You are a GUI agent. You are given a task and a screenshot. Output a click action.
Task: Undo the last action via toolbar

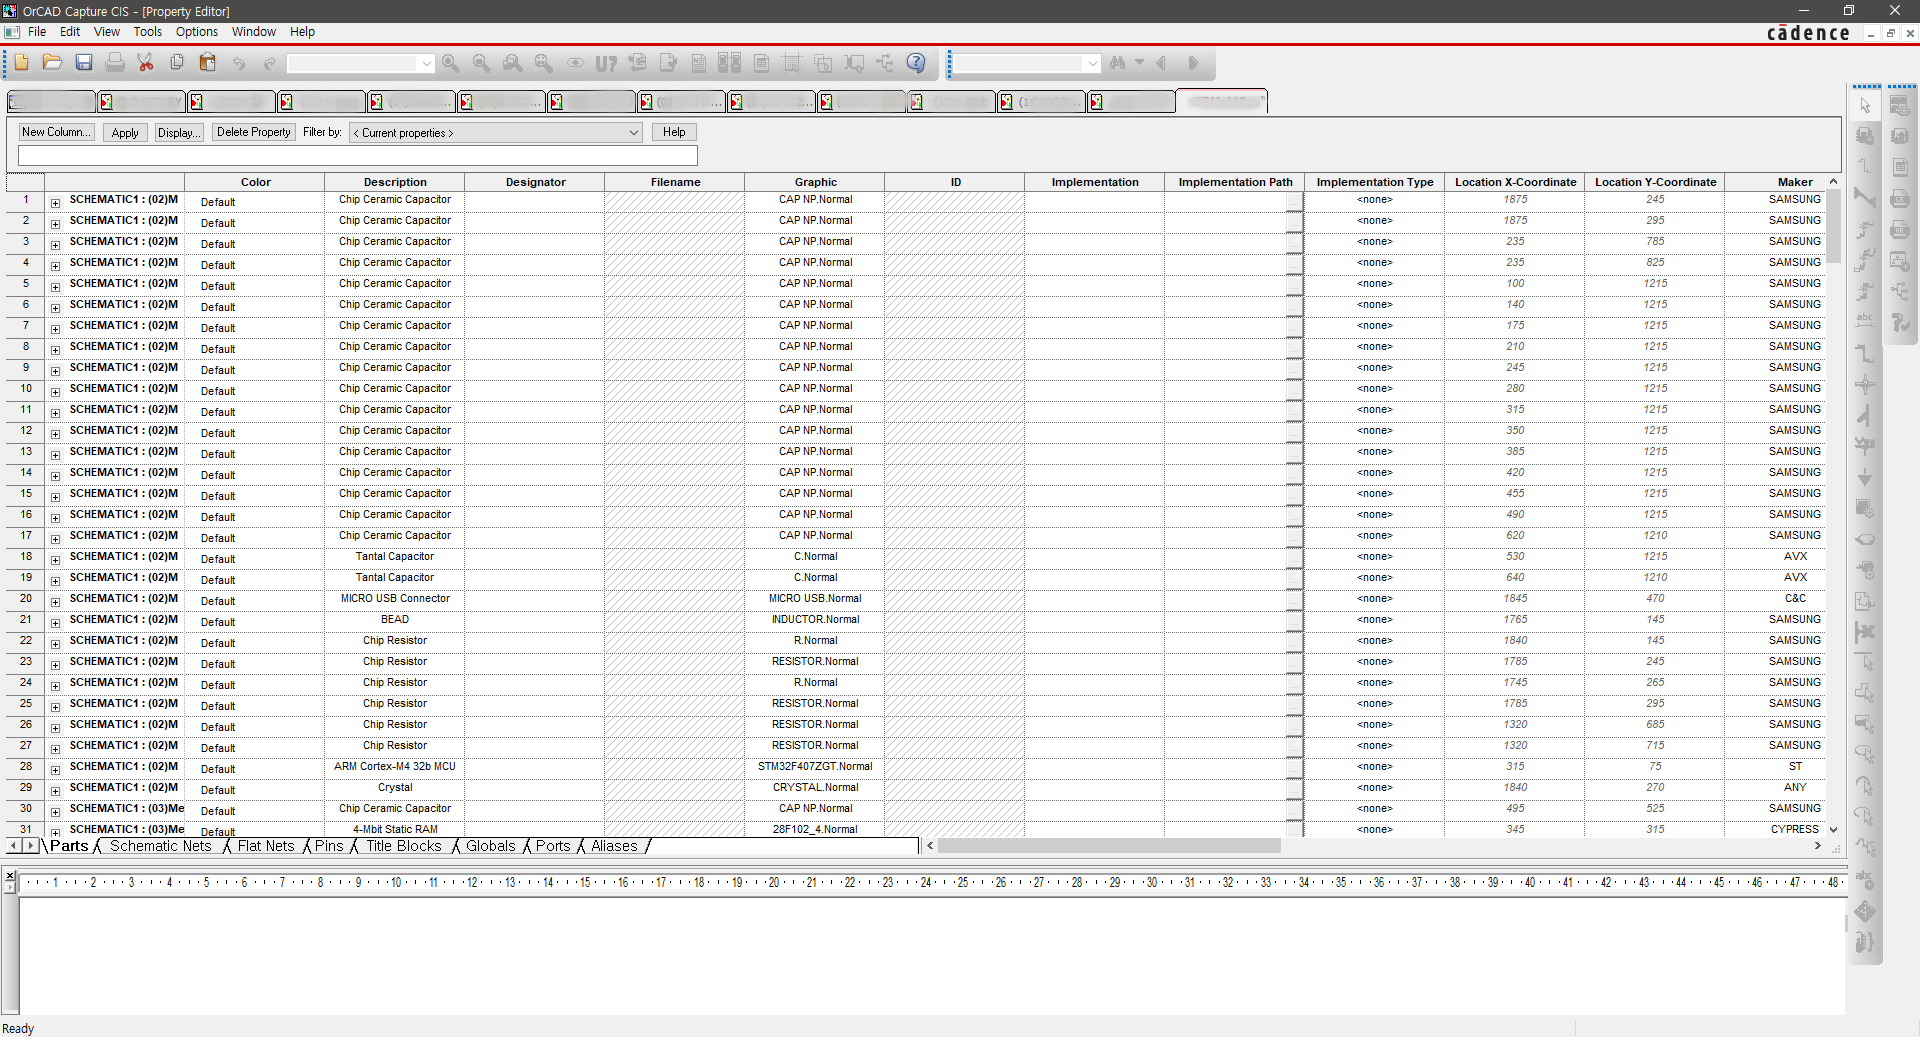tap(239, 63)
